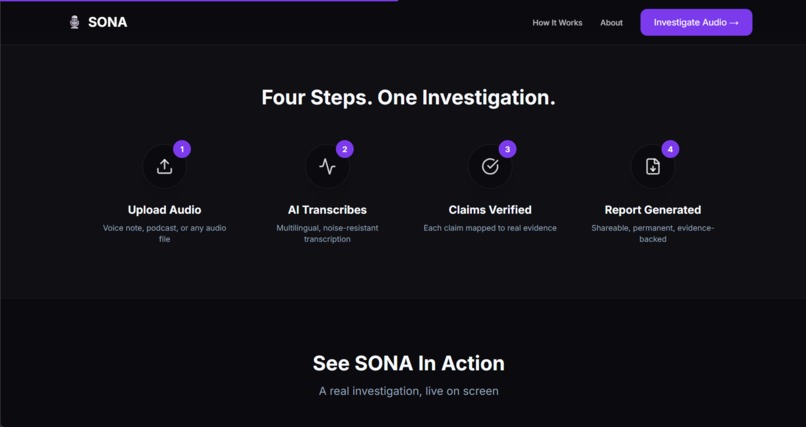The height and width of the screenshot is (427, 806).
Task: Click the AI Transcribes waveform icon
Action: click(327, 166)
